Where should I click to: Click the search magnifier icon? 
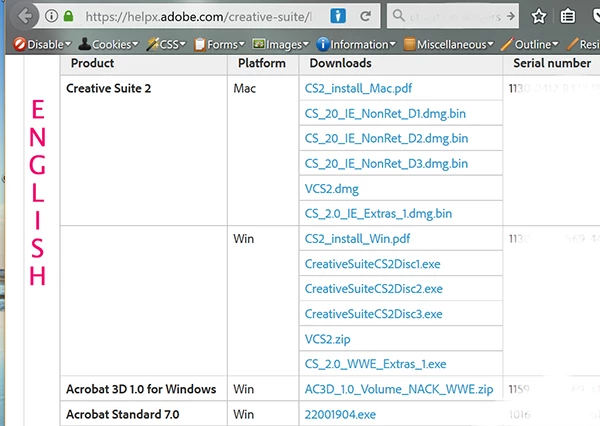click(398, 16)
